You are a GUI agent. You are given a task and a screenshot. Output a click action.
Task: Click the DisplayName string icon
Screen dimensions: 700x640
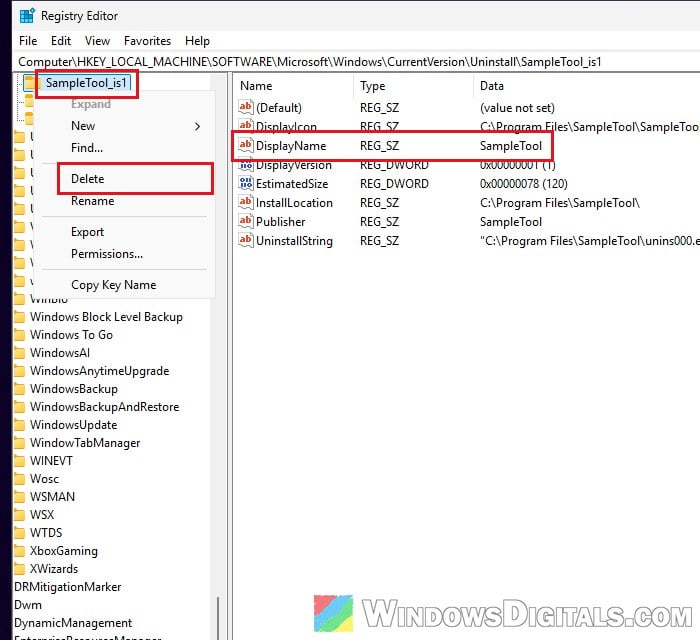point(246,145)
